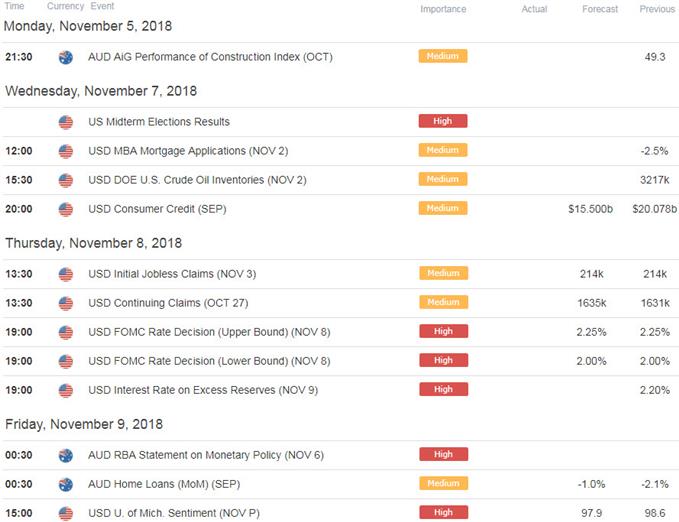679x522 pixels.
Task: Click previous value $20.078b
Action: coord(655,209)
